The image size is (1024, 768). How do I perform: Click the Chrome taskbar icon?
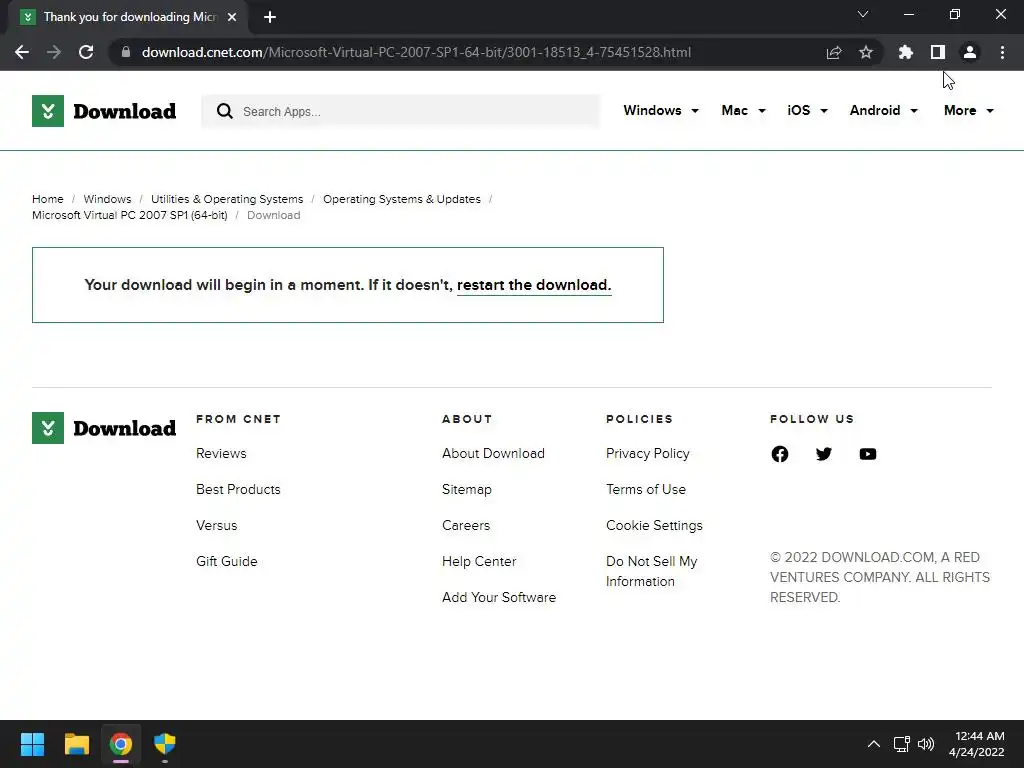point(121,744)
